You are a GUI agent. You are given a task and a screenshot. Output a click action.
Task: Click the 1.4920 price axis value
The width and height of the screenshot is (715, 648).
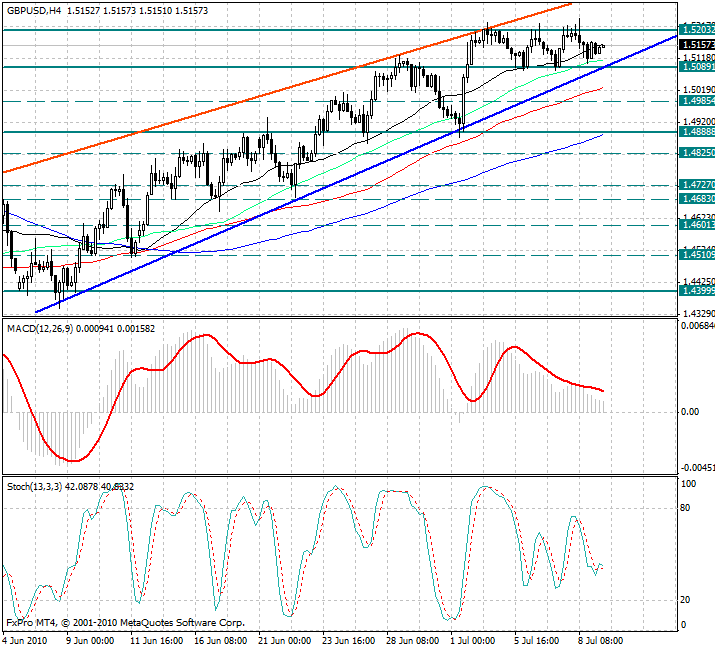[x=698, y=121]
